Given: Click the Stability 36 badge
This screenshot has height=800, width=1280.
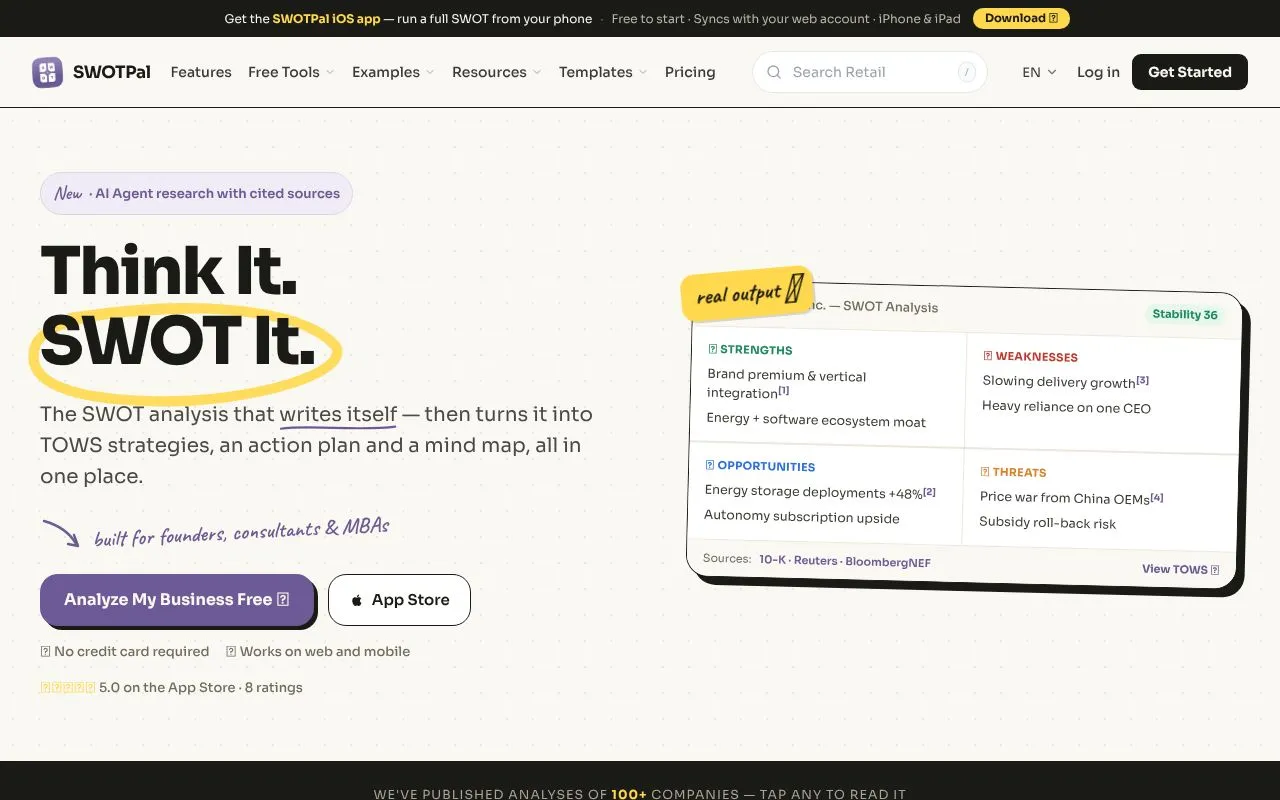Looking at the screenshot, I should coord(1185,314).
